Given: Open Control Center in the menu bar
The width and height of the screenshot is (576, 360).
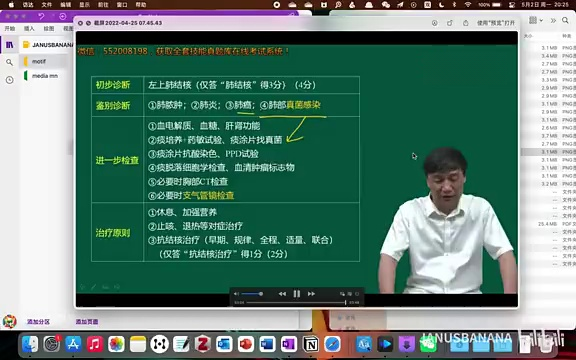Looking at the screenshot, I should [512, 5].
